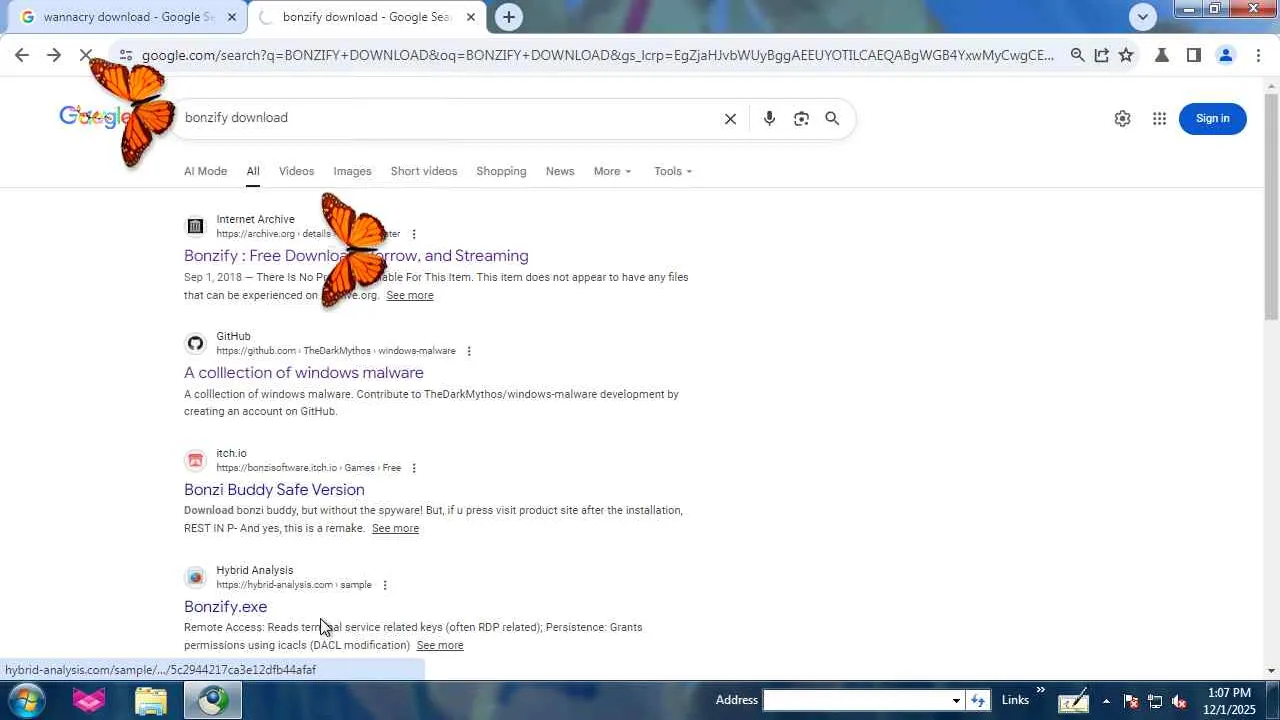
Task: Open A colllection of windows malware link
Action: tap(304, 373)
